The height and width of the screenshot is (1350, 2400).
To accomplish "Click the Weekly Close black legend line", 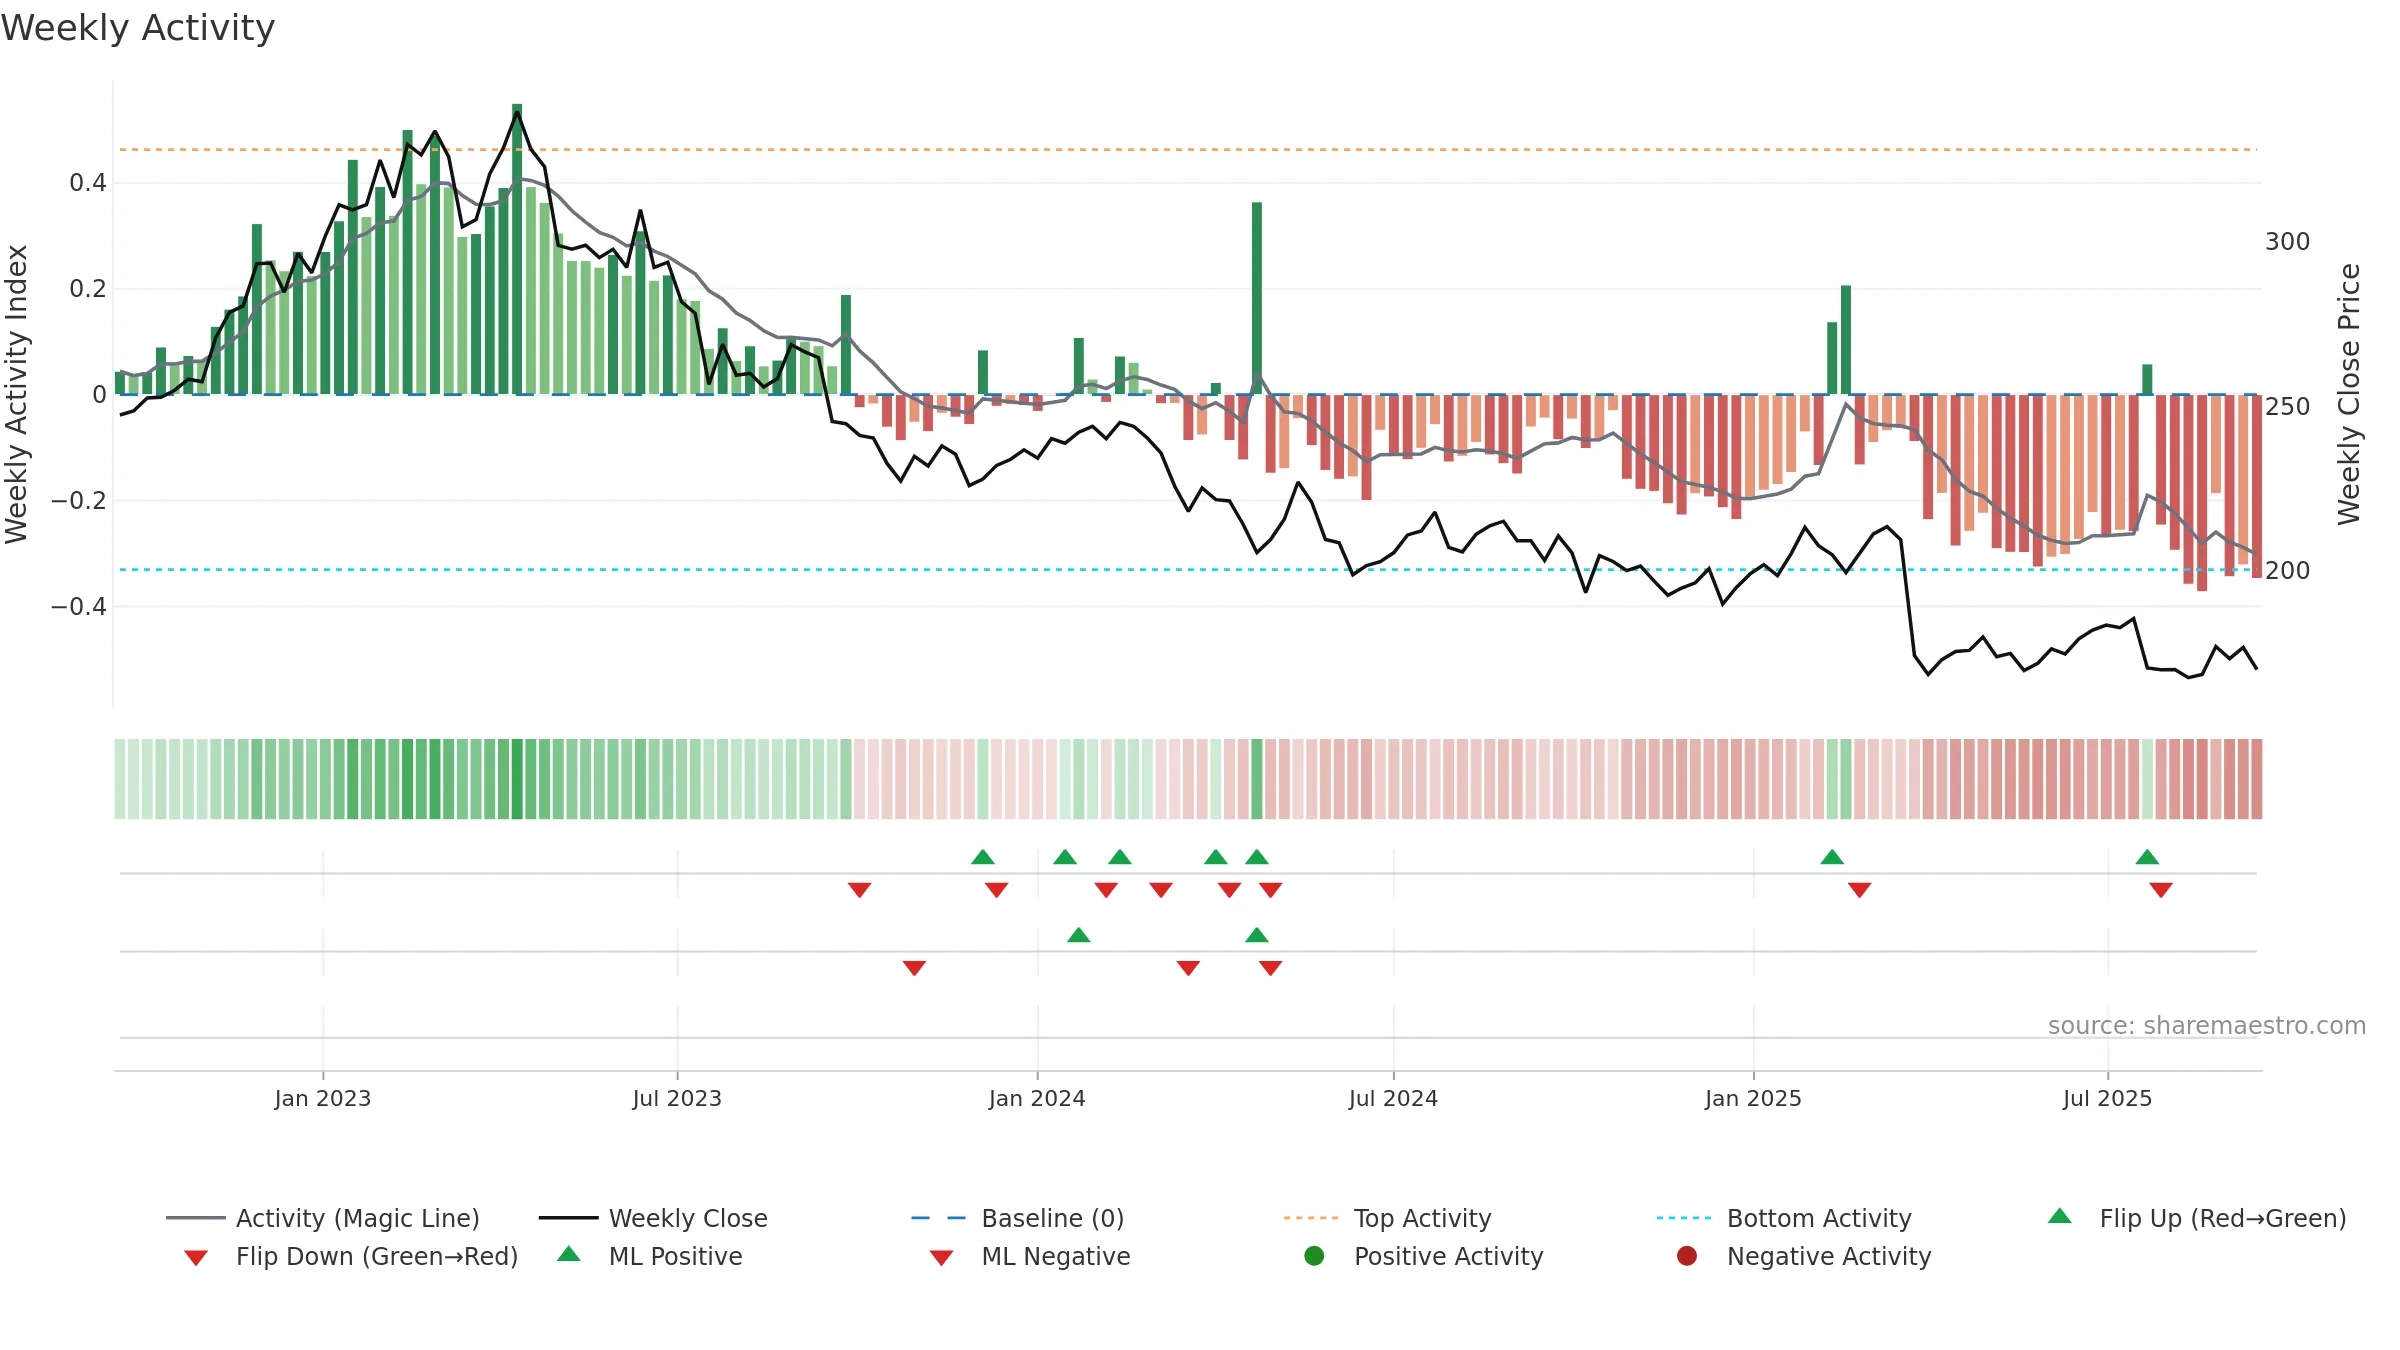I will click(x=569, y=1218).
